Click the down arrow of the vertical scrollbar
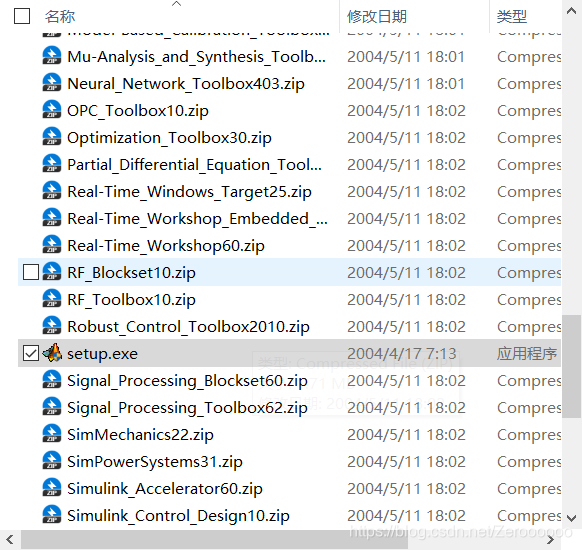 [x=572, y=518]
